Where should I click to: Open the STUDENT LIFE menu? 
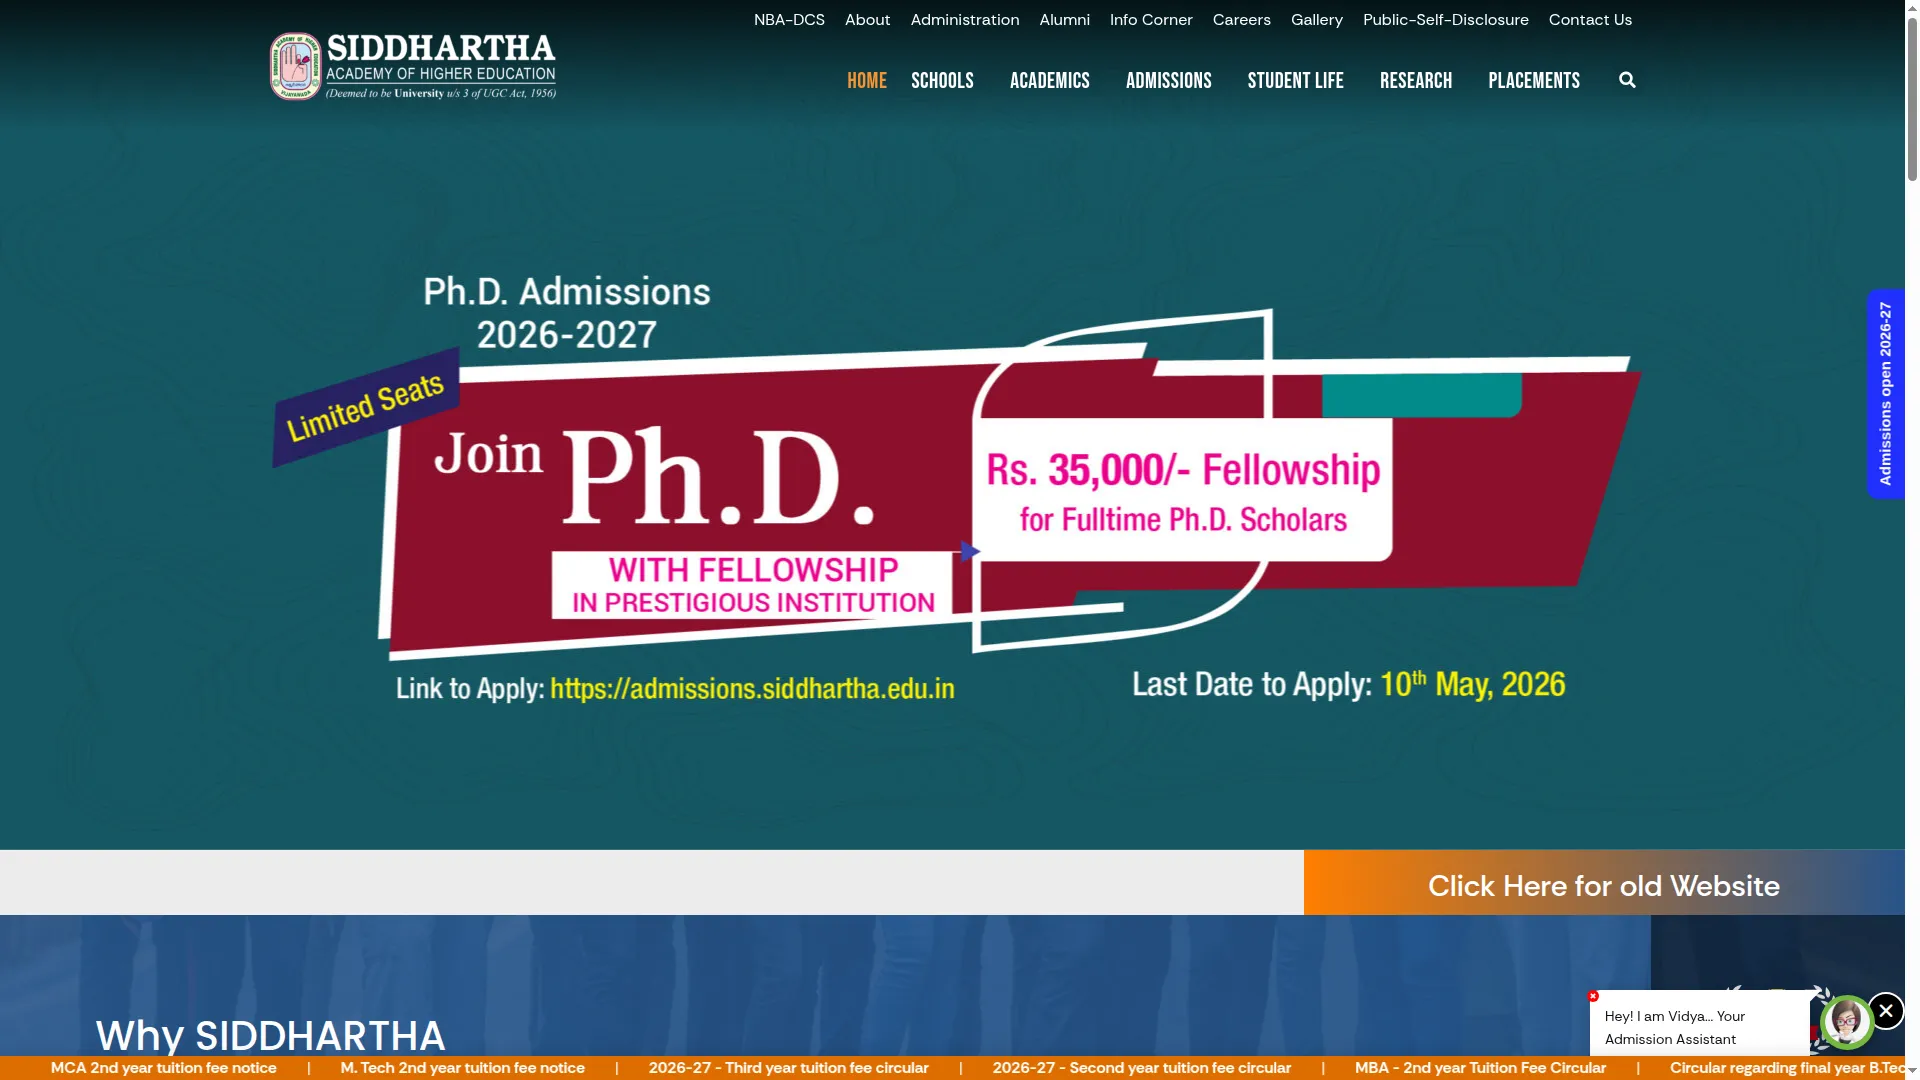click(1295, 81)
